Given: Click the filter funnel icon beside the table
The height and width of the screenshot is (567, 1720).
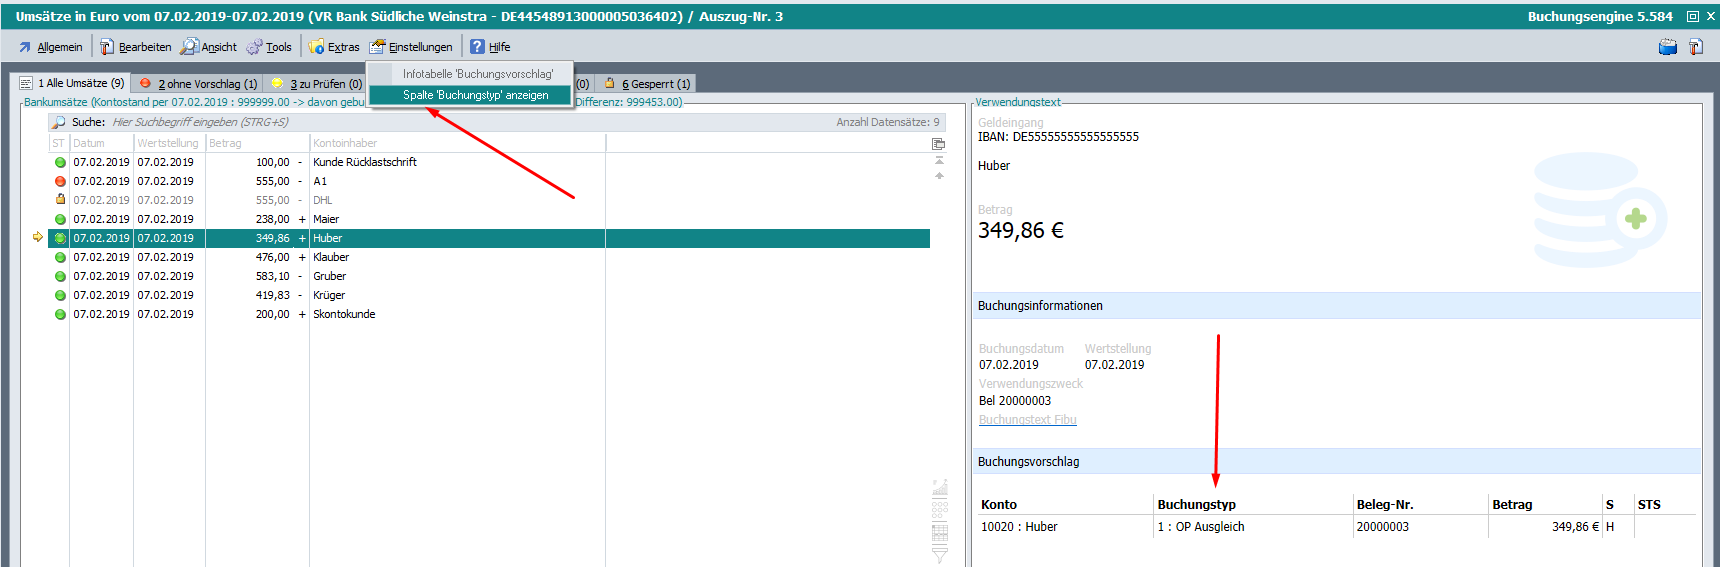Looking at the screenshot, I should tap(939, 554).
